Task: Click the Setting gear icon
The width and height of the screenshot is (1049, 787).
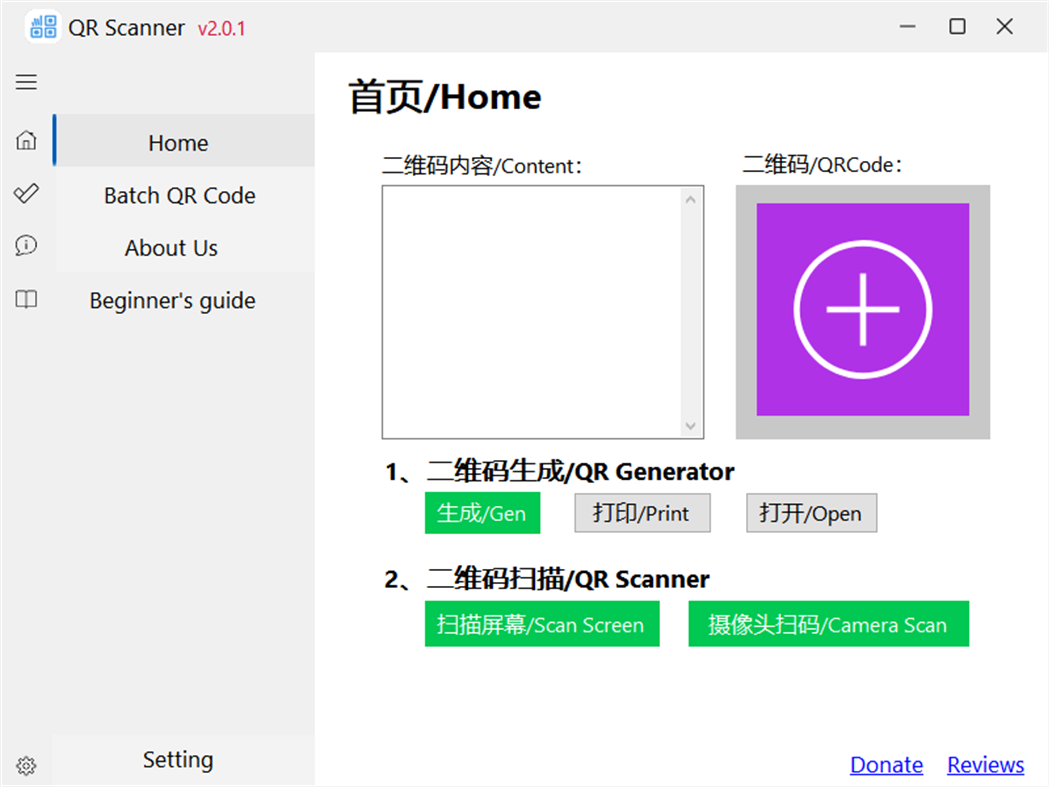Action: point(26,765)
